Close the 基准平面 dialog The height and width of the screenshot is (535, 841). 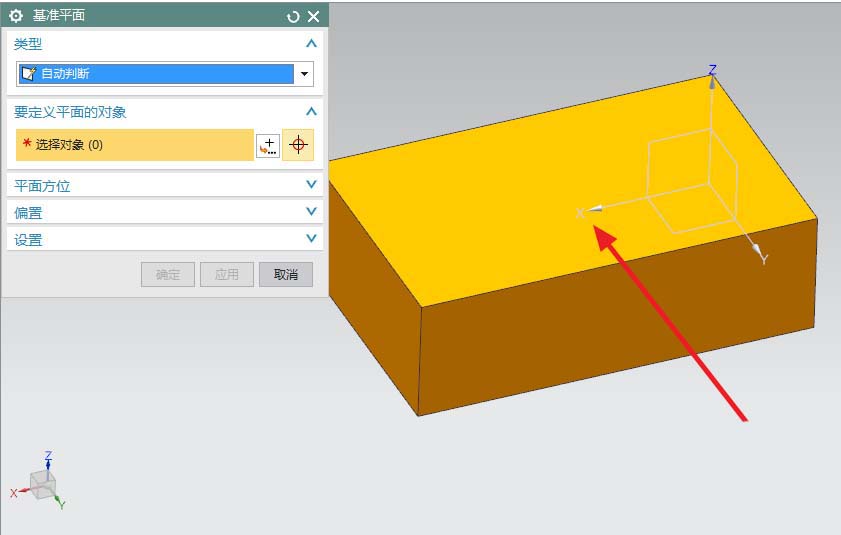tap(314, 17)
